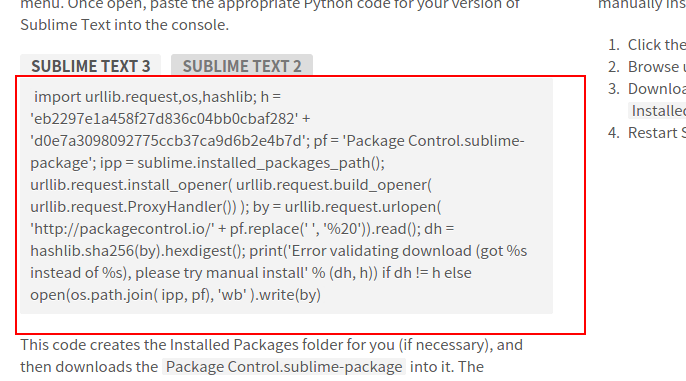Click the sublime.installed_packages_path() code text
The width and height of the screenshot is (686, 381).
pyautogui.click(x=261, y=163)
